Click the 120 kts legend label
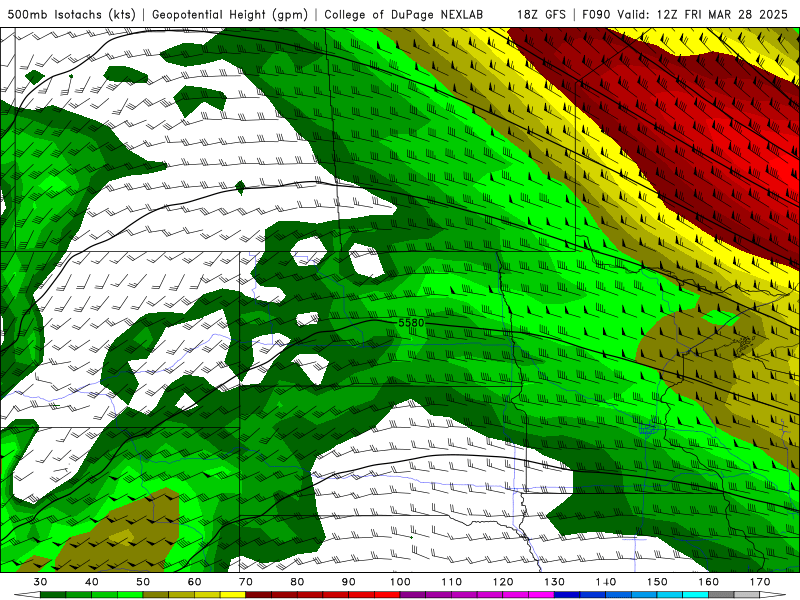800x600 pixels. tap(503, 582)
